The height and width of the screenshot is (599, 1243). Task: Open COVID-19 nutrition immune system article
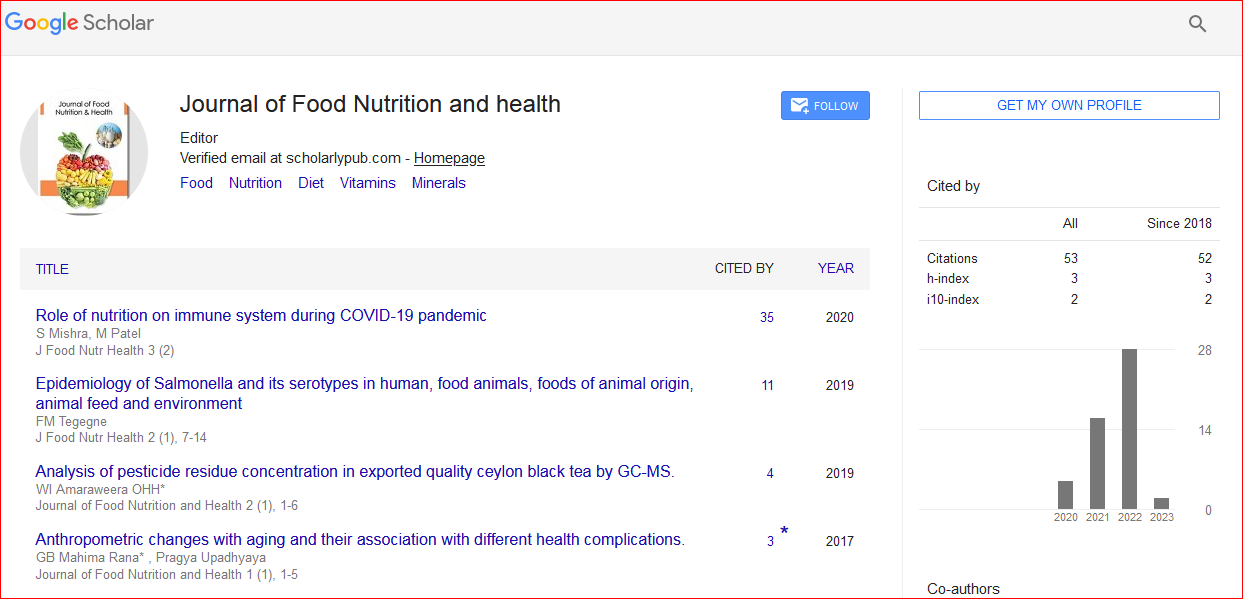261,315
